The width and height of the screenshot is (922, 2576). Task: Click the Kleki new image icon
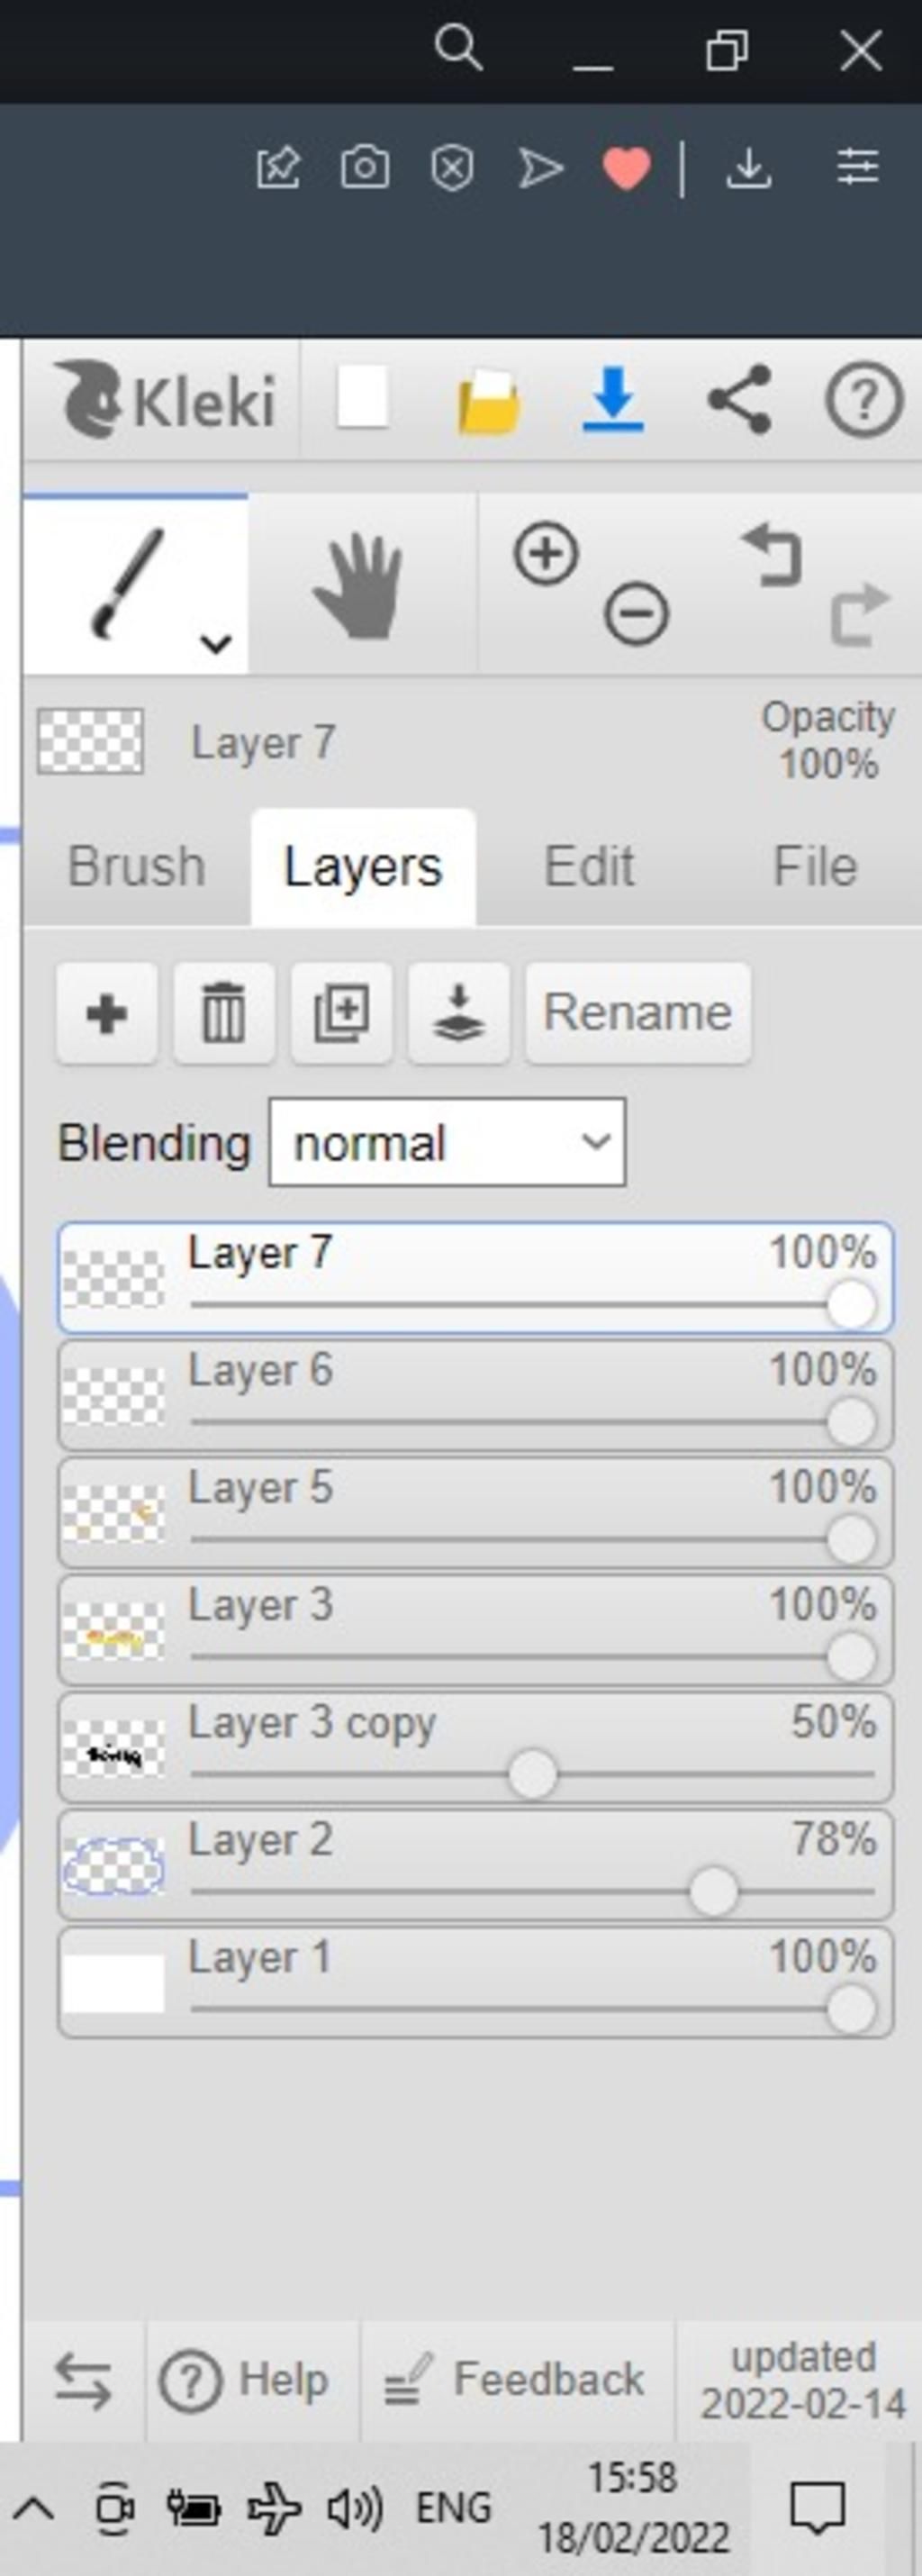361,399
